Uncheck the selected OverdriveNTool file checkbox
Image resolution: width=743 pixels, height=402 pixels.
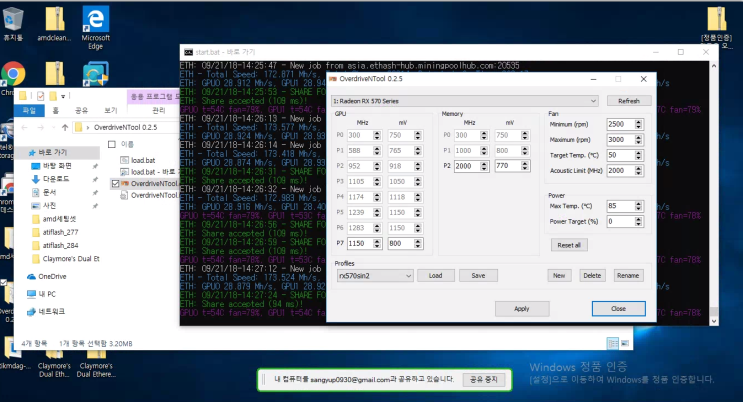pos(115,183)
